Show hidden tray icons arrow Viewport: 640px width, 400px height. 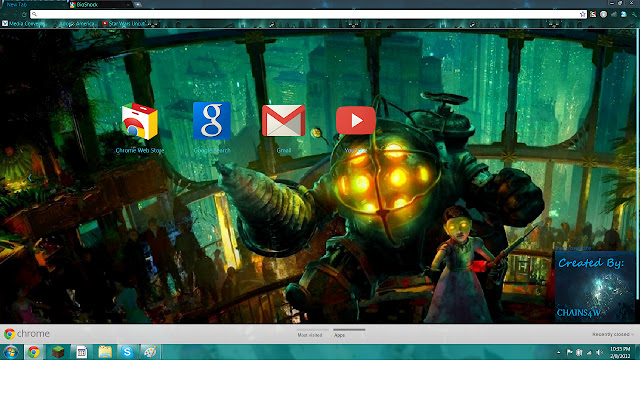click(x=558, y=352)
